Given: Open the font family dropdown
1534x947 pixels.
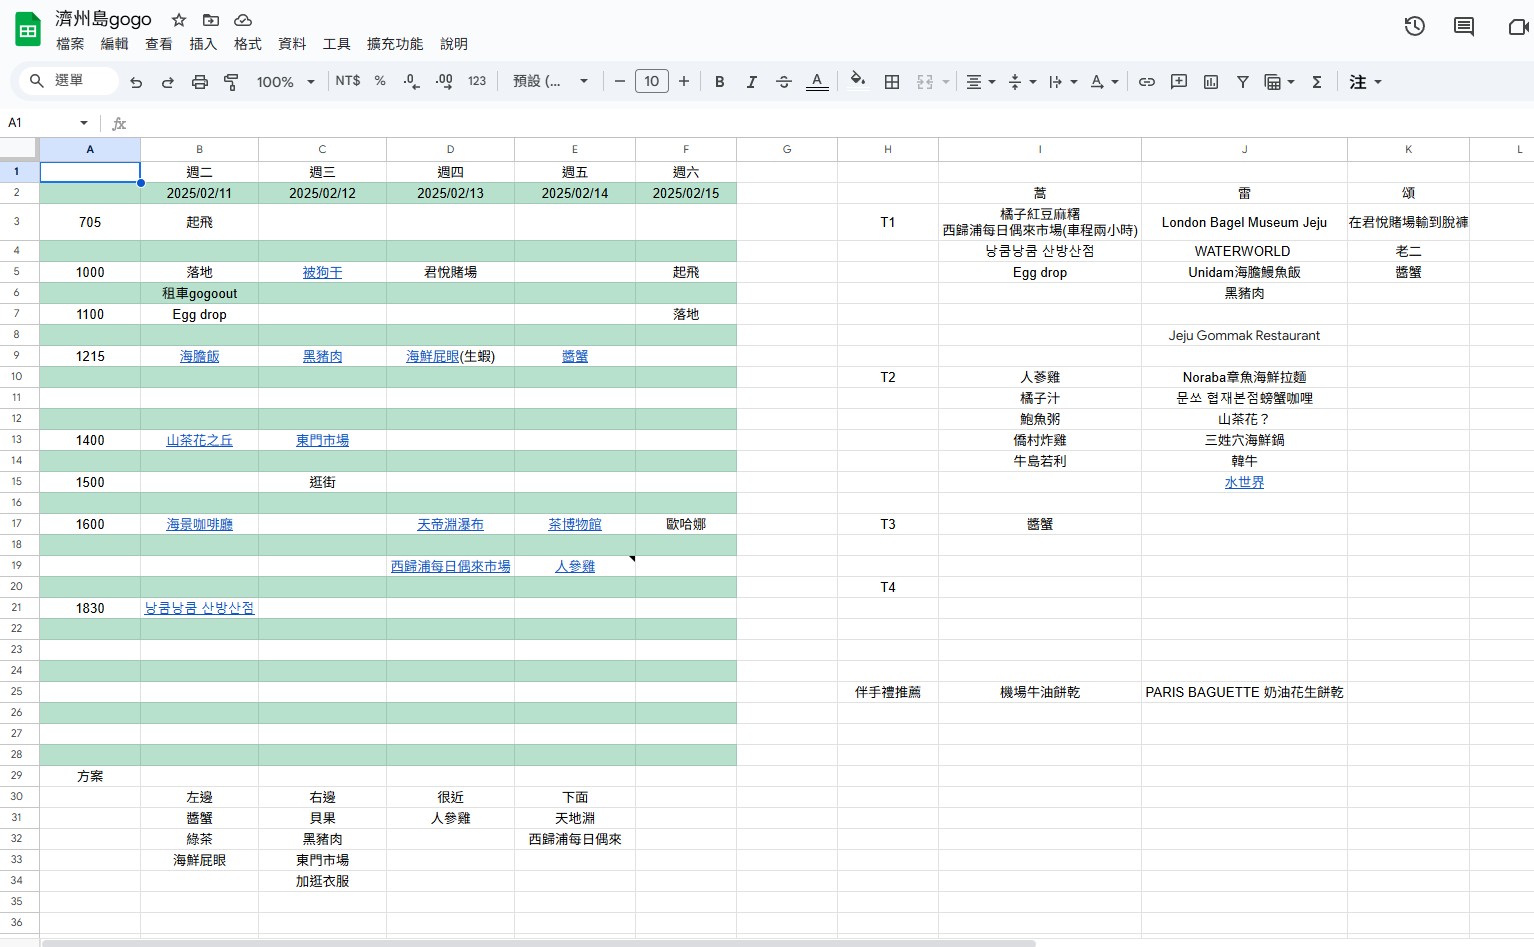Looking at the screenshot, I should click(x=550, y=82).
